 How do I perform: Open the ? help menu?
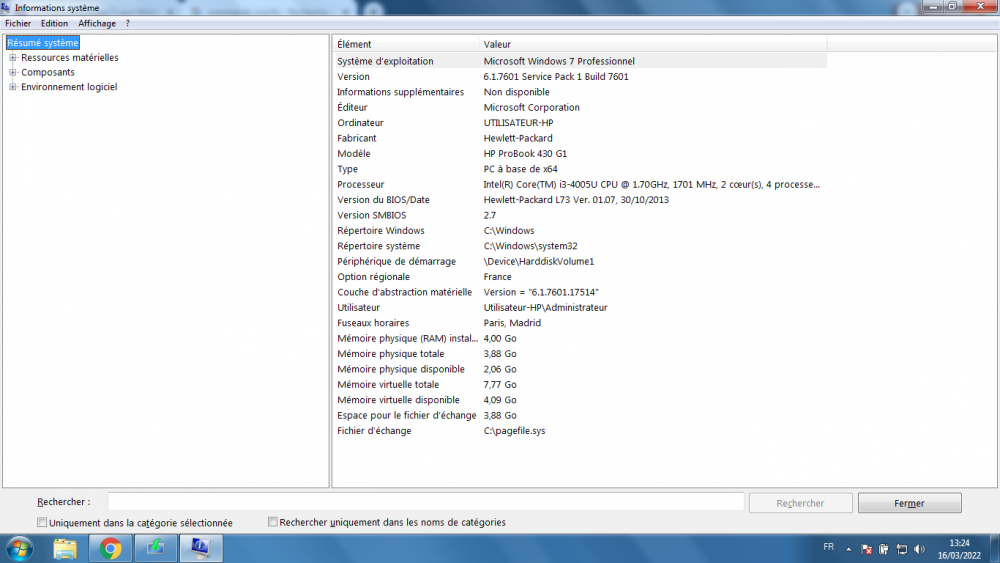pos(128,24)
